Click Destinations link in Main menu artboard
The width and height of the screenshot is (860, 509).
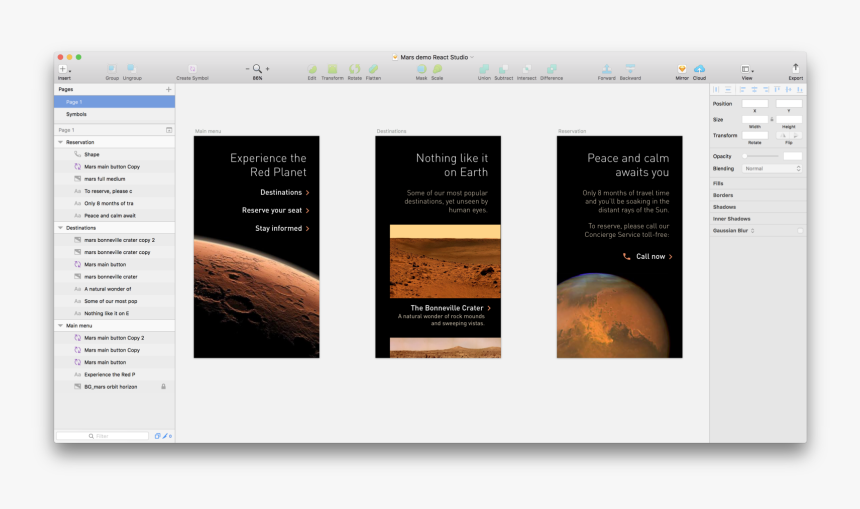click(x=285, y=193)
